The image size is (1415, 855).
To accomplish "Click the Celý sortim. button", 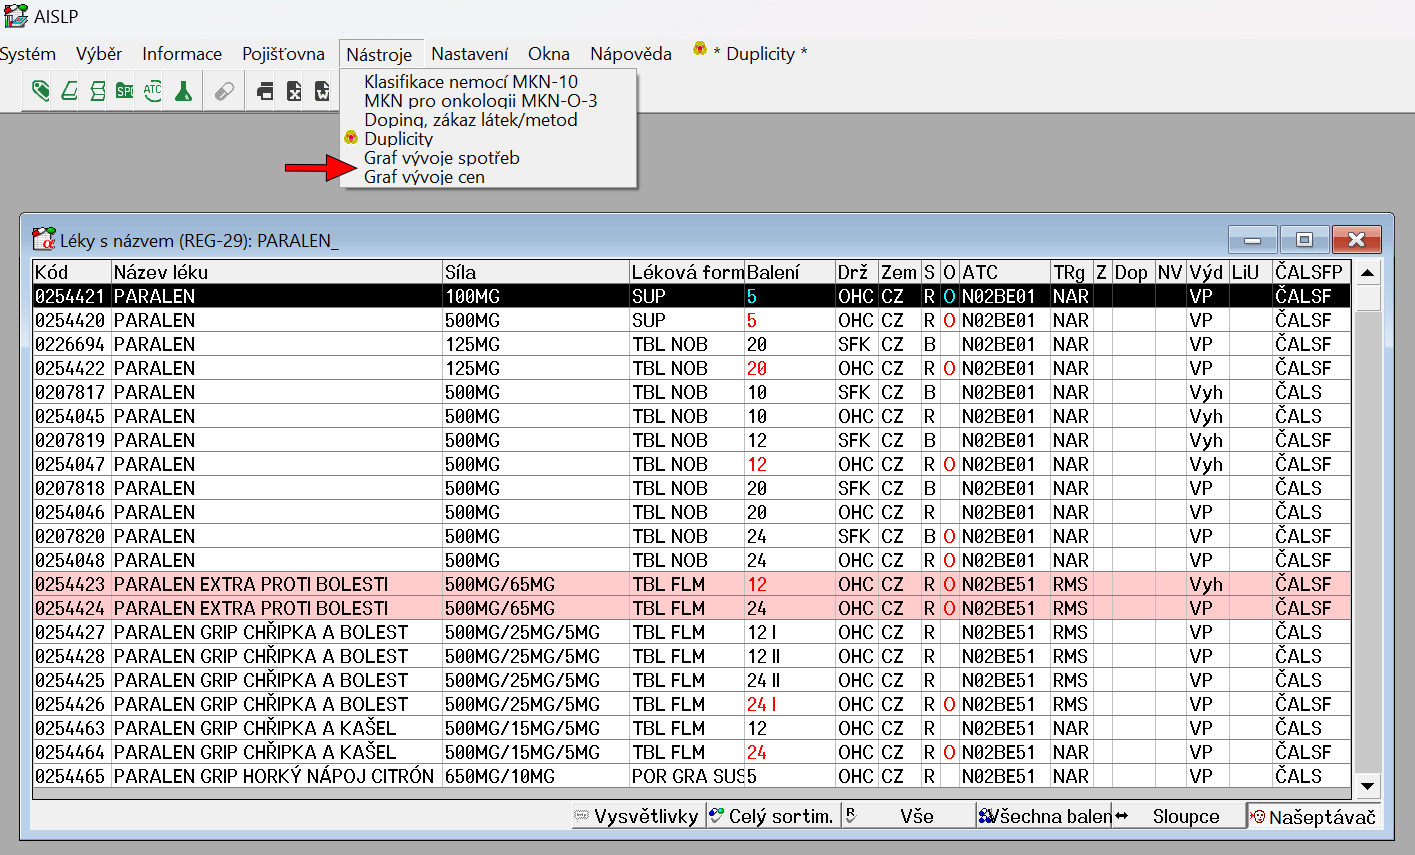I will [x=772, y=816].
